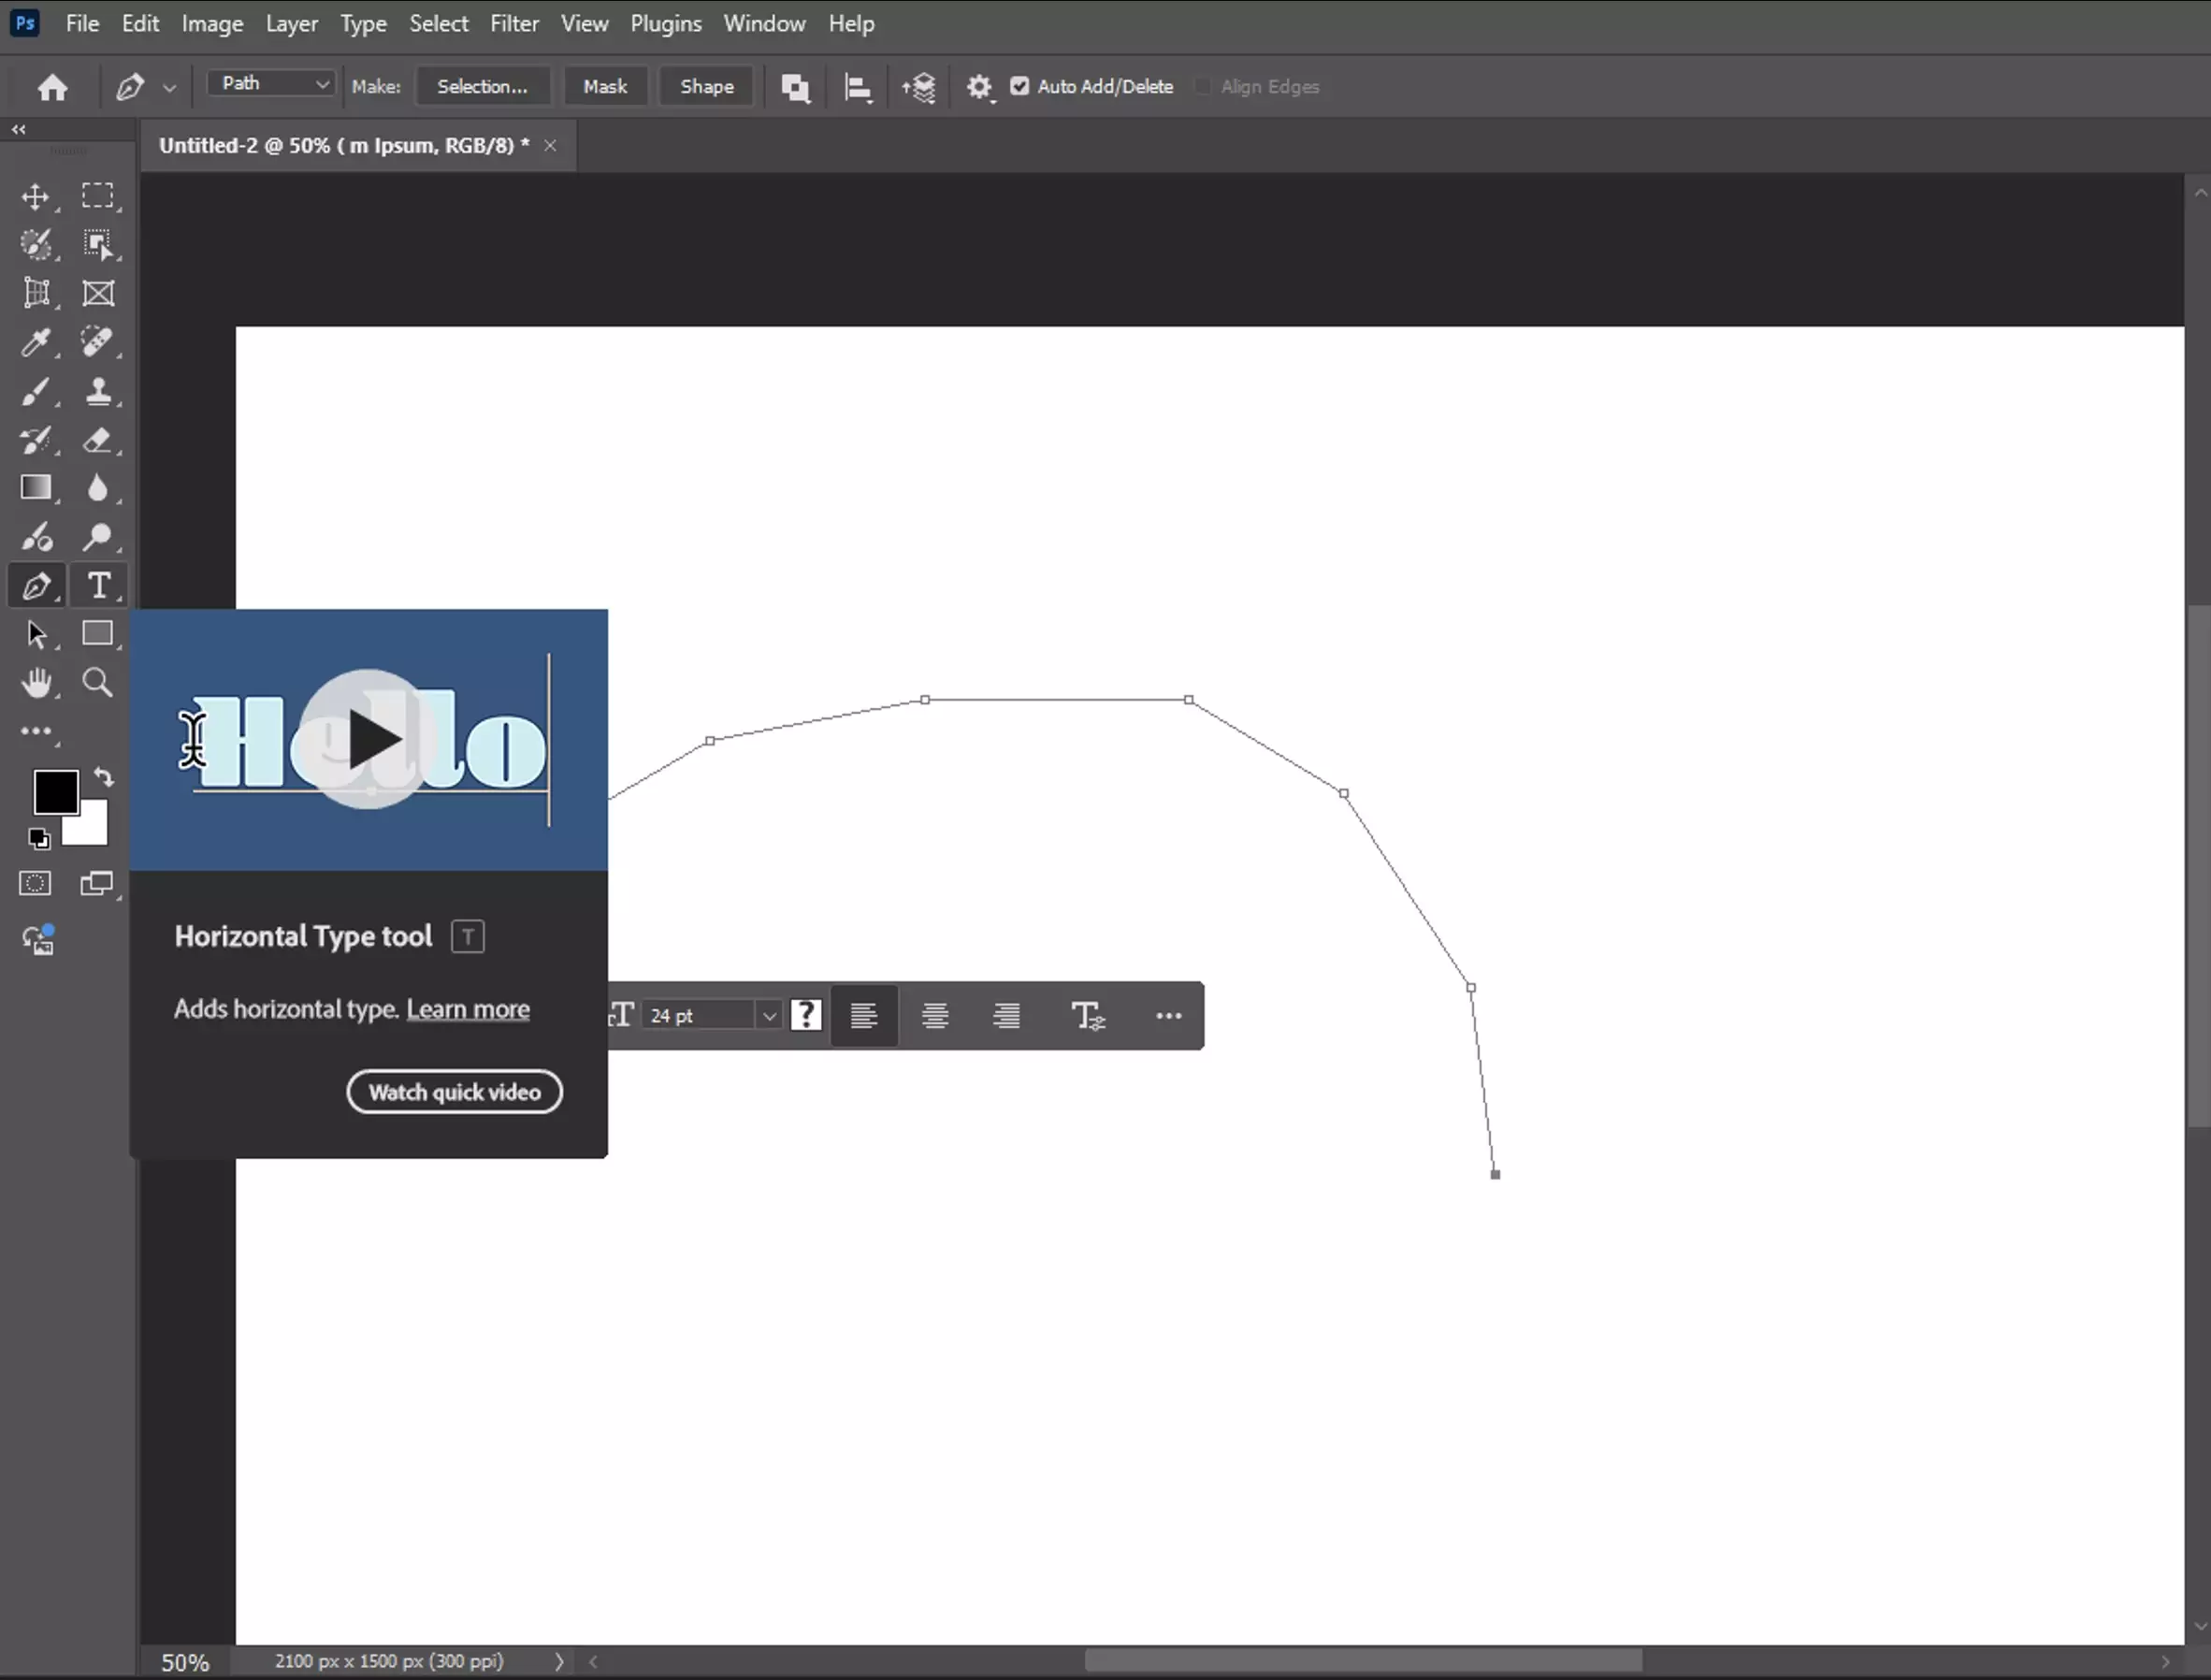This screenshot has height=1680, width=2211.
Task: Disable the Auto Add/Delete checkbox
Action: click(1019, 87)
